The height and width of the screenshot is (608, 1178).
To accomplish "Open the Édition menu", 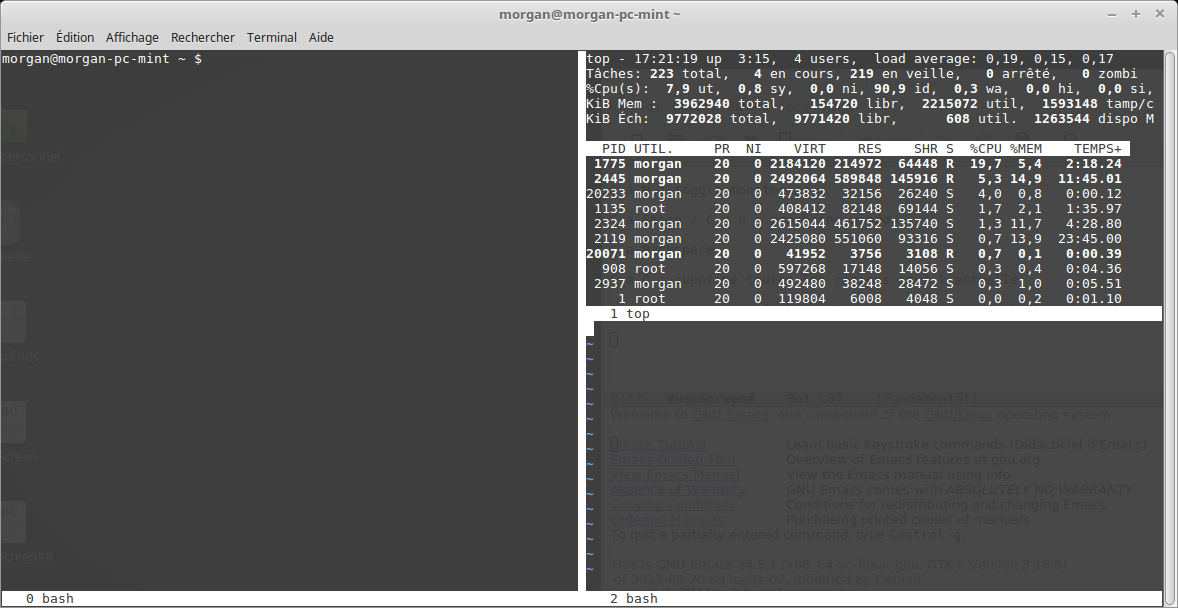I will point(75,37).
